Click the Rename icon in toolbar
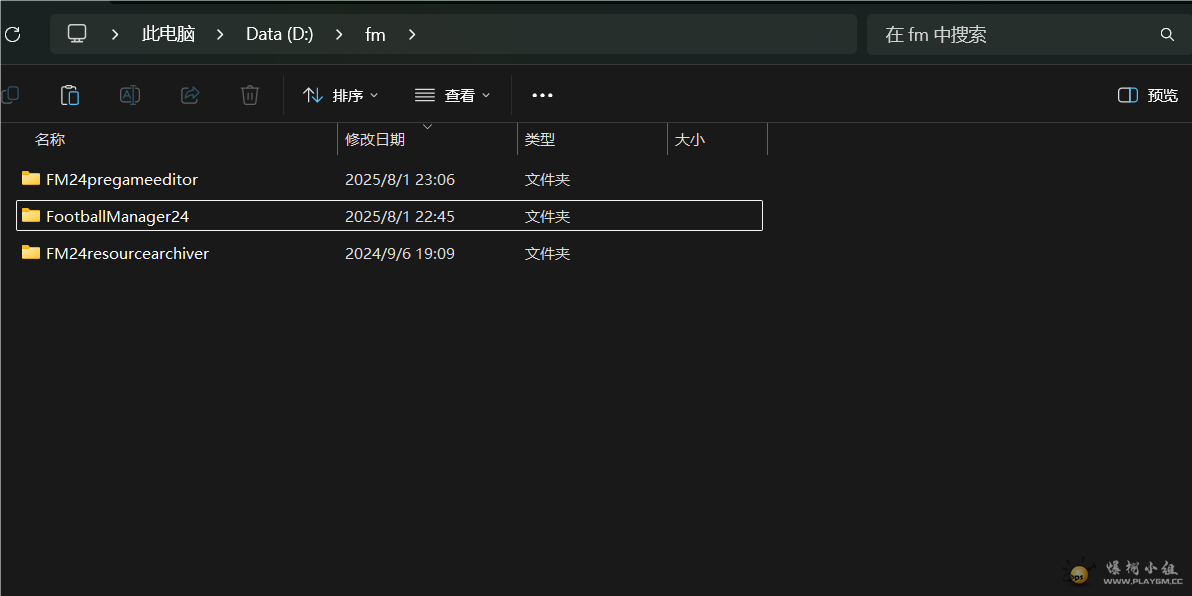 pyautogui.click(x=130, y=95)
